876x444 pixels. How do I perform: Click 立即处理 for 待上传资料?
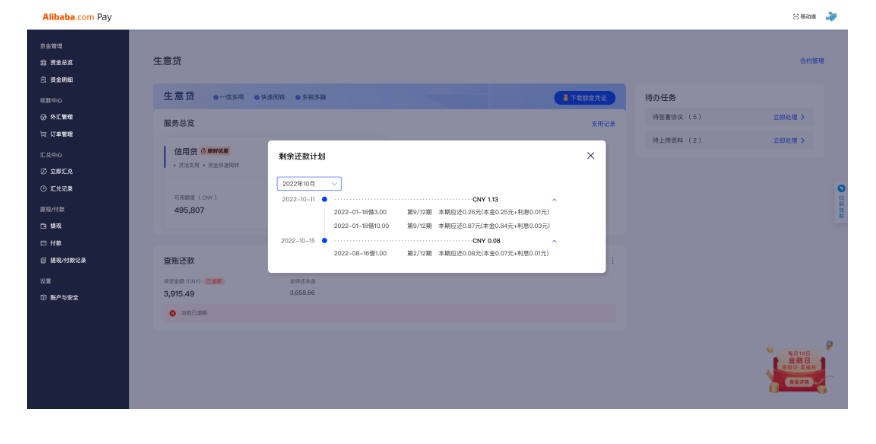click(785, 141)
